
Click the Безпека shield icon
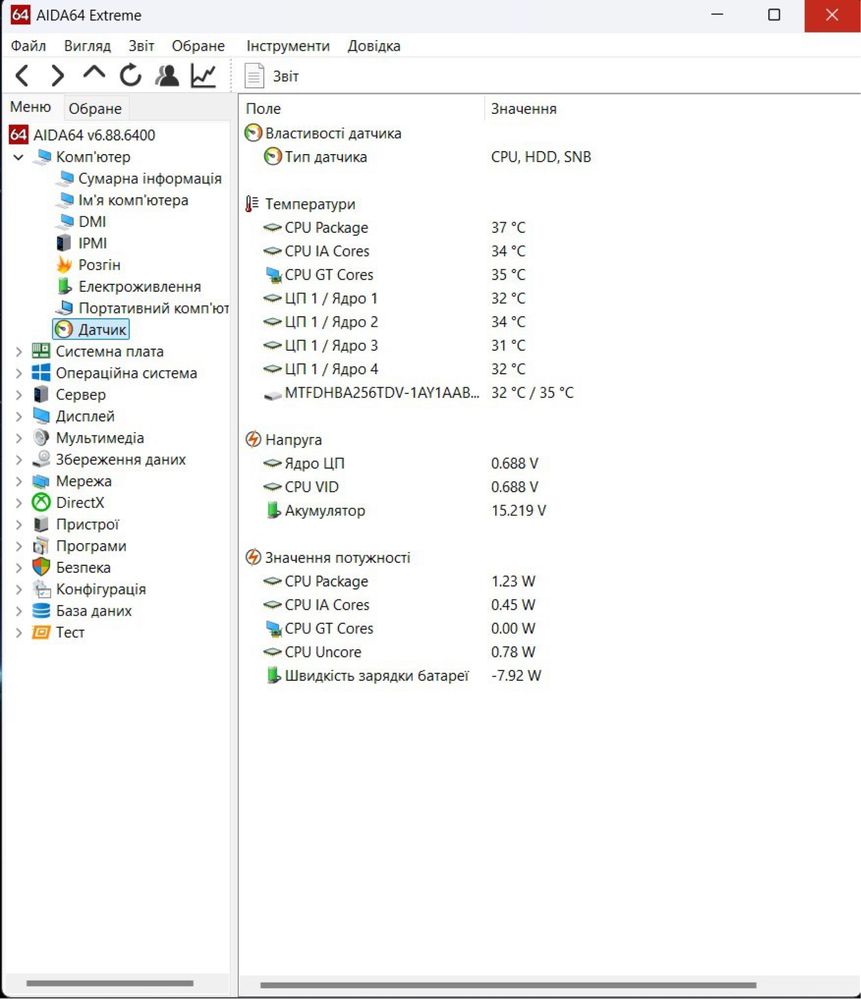click(x=41, y=567)
